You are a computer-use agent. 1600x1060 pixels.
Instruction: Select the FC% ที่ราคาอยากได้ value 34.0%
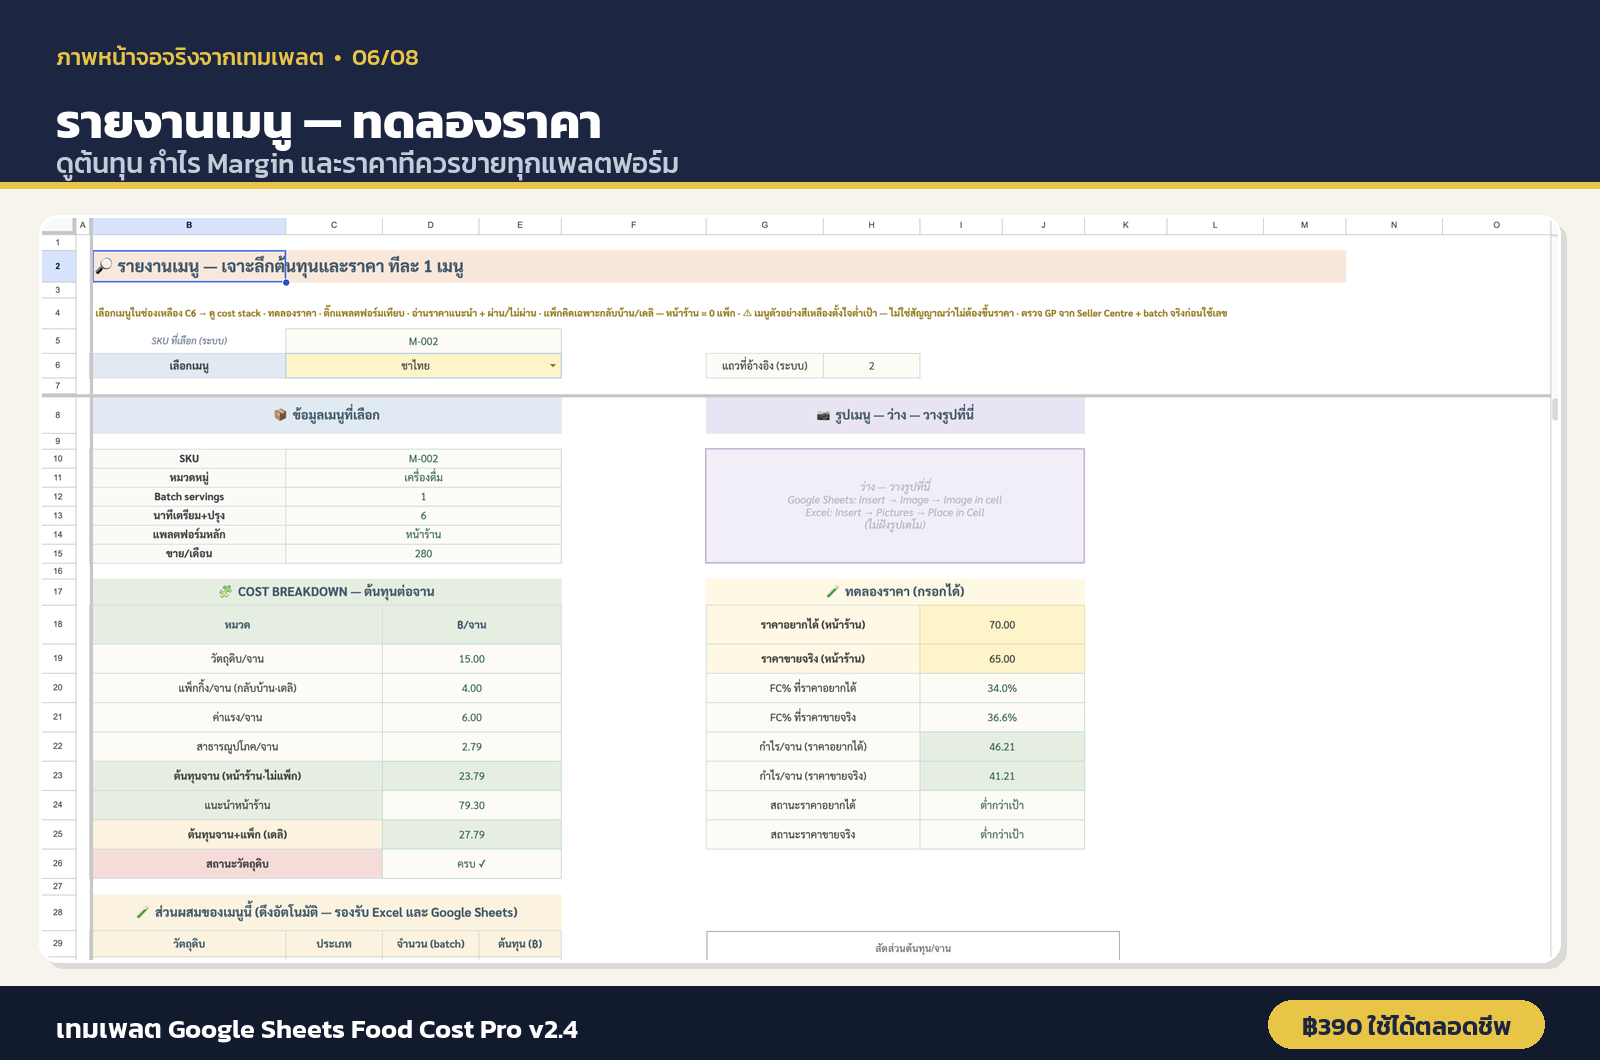point(1002,688)
